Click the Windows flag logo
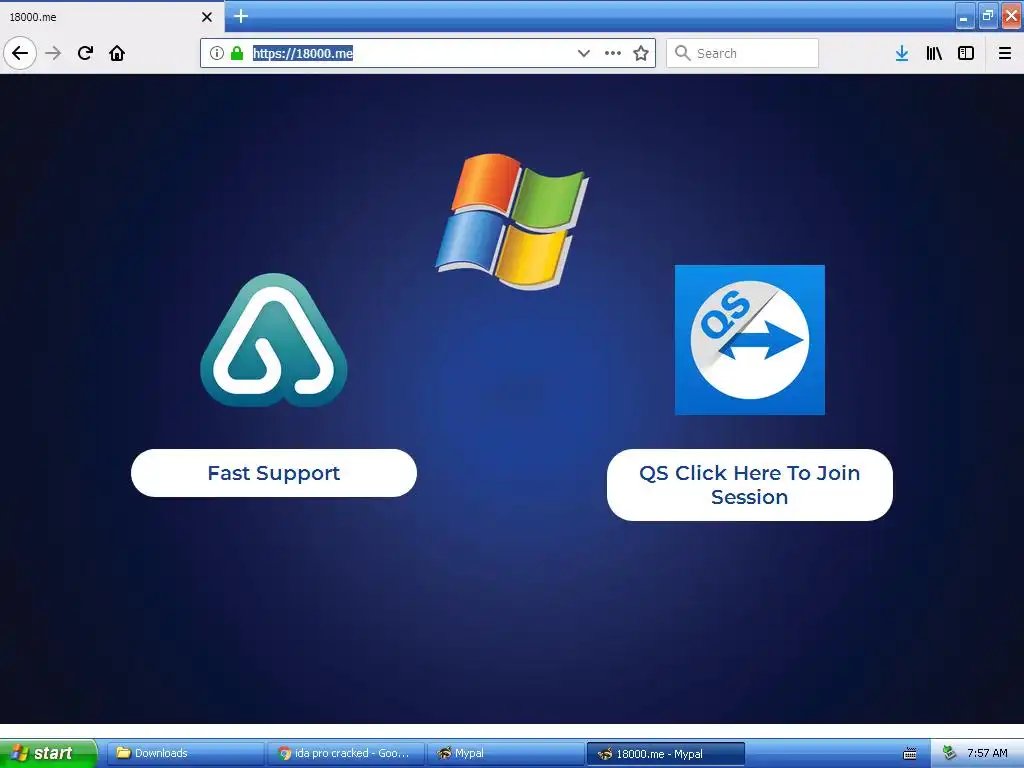Viewport: 1024px width, 768px height. pyautogui.click(x=512, y=221)
